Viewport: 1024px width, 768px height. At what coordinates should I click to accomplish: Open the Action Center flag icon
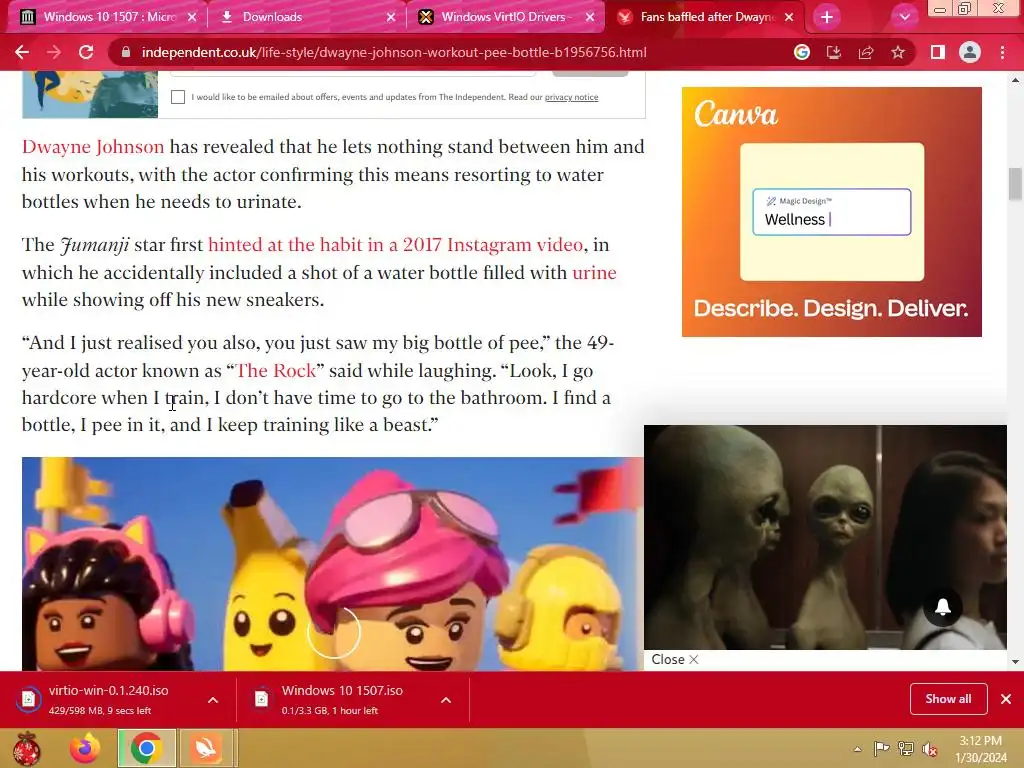(881, 749)
